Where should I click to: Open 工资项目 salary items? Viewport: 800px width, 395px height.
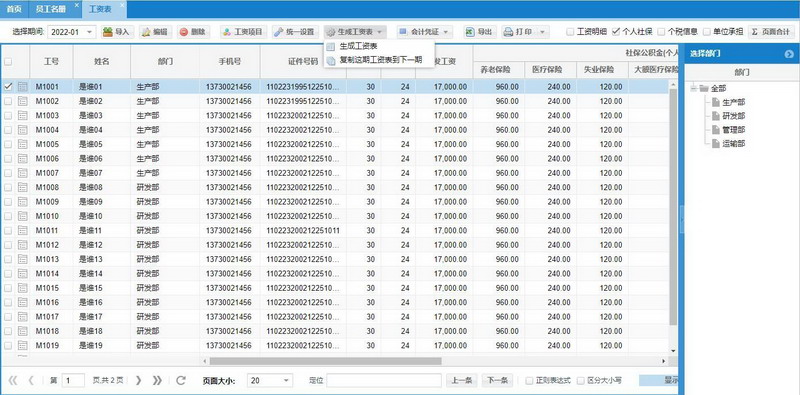point(243,32)
